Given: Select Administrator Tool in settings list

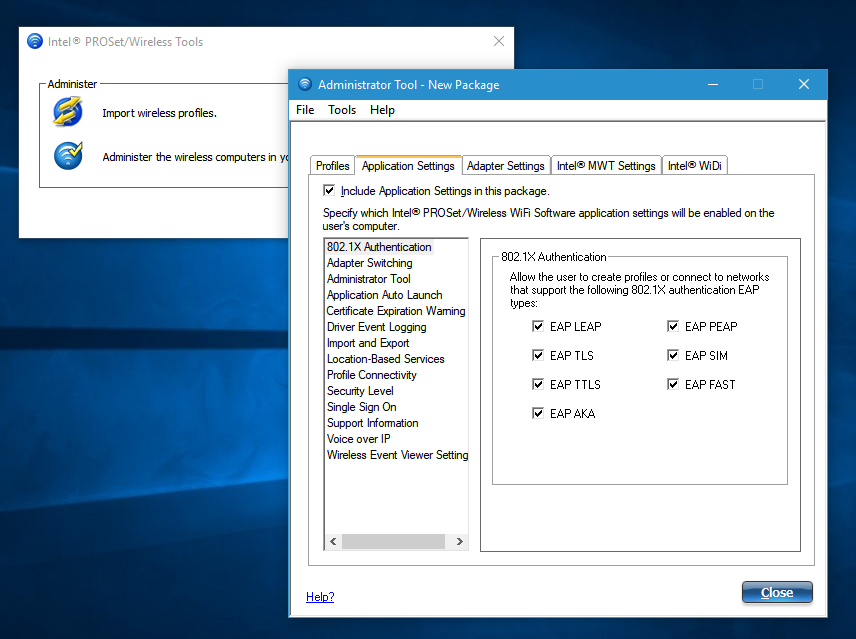Looking at the screenshot, I should pos(368,279).
